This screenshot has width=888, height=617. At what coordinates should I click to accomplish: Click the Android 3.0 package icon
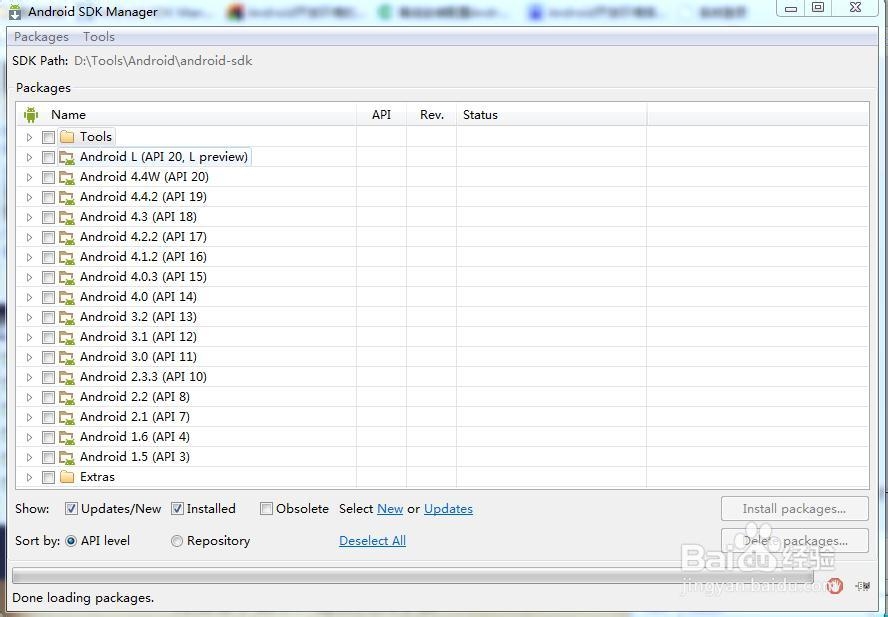[67, 358]
